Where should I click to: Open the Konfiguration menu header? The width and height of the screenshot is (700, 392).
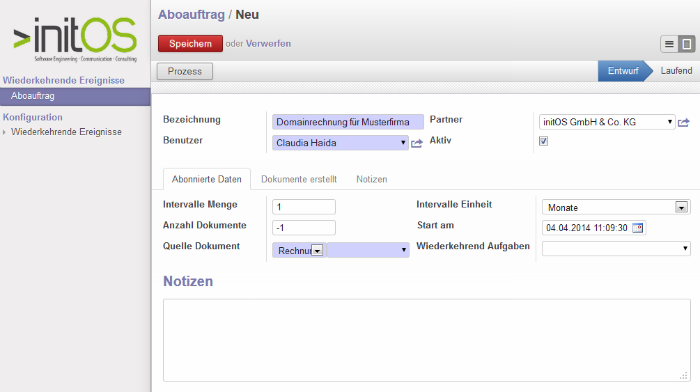tap(33, 117)
